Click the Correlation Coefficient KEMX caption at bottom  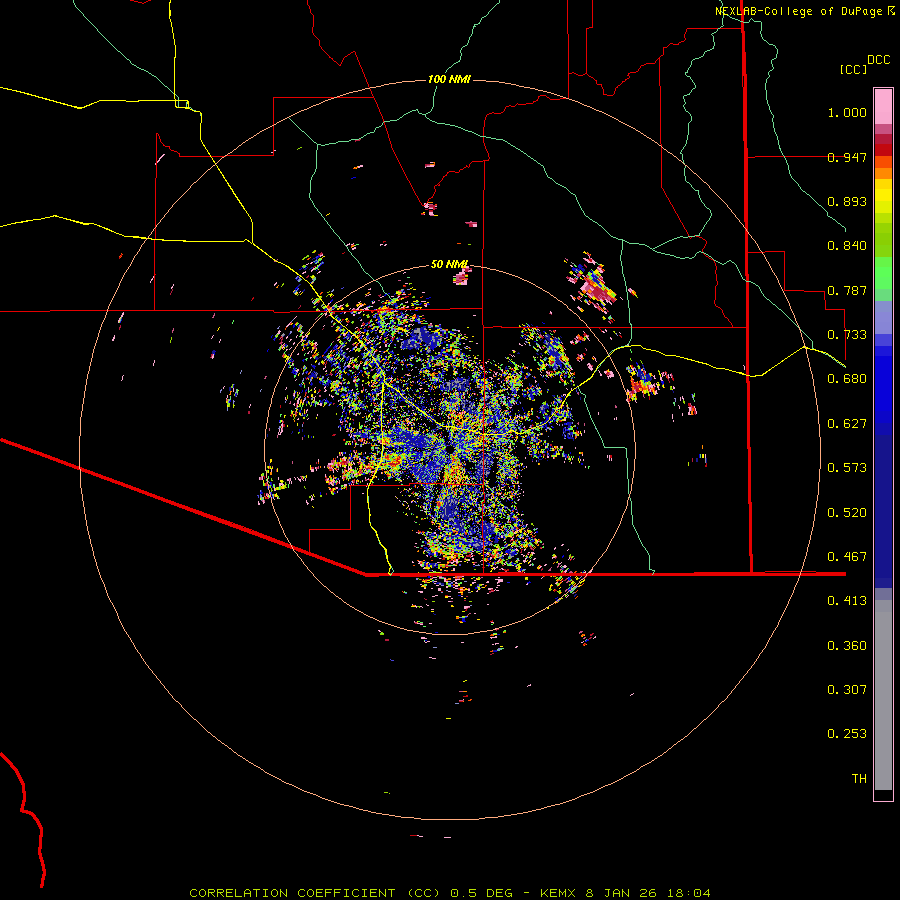tap(449, 893)
